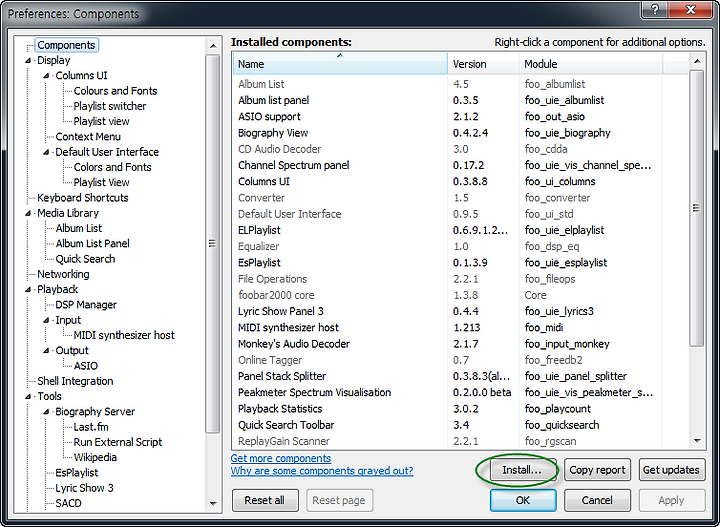720x527 pixels.
Task: Sort components by Version column header
Action: tap(483, 63)
